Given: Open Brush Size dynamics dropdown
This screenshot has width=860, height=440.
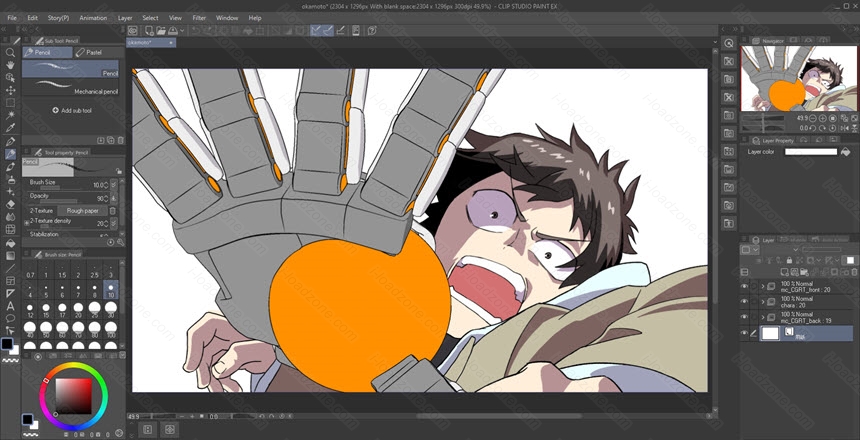Looking at the screenshot, I should (114, 185).
